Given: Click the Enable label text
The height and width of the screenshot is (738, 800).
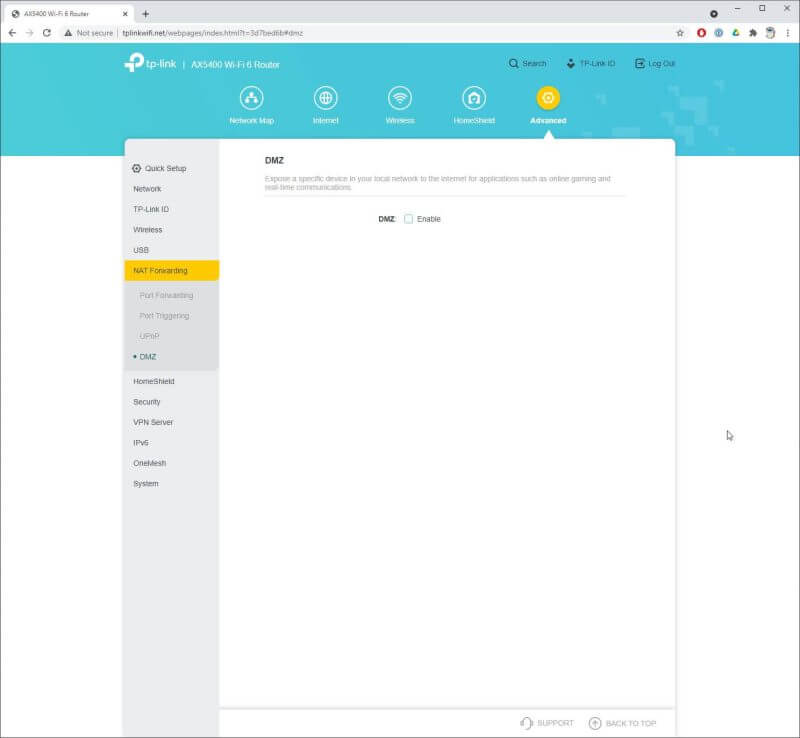Looking at the screenshot, I should click(429, 219).
